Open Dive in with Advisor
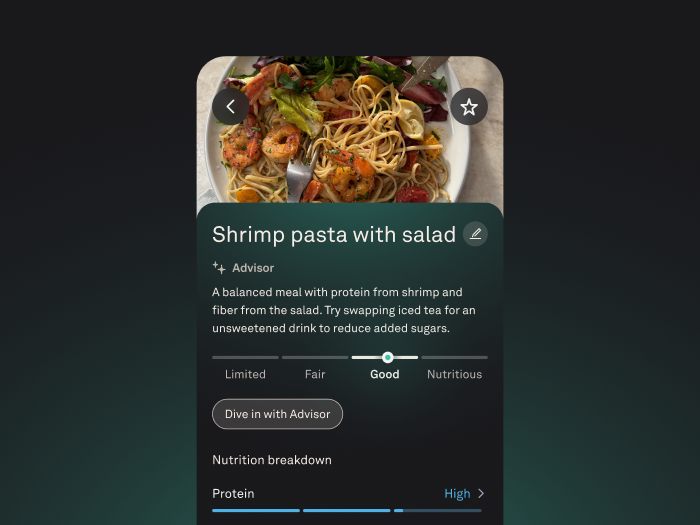Image resolution: width=700 pixels, height=525 pixels. (x=277, y=414)
